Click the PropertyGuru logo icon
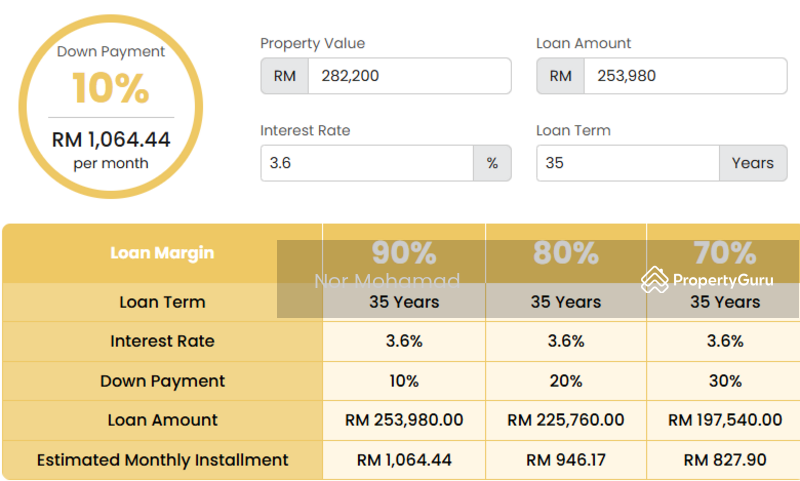This screenshot has width=800, height=481. (x=654, y=280)
